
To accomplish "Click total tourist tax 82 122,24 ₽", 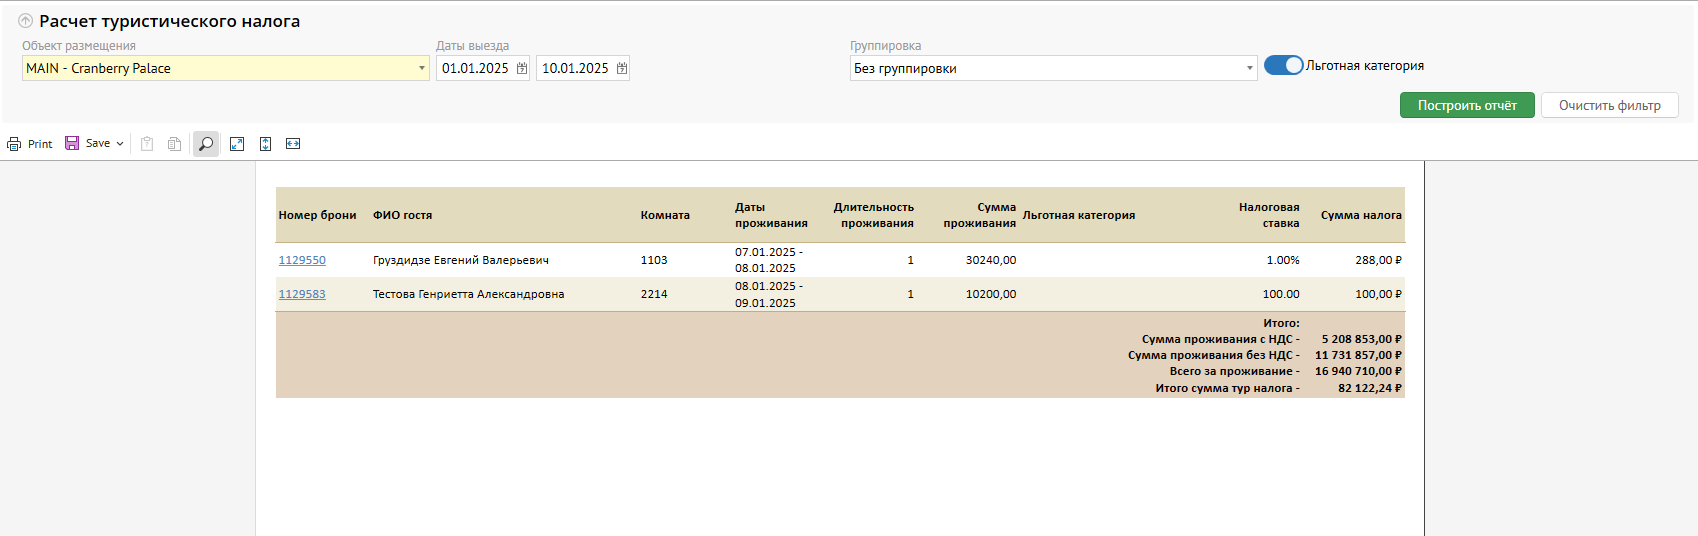I will pos(1370,388).
